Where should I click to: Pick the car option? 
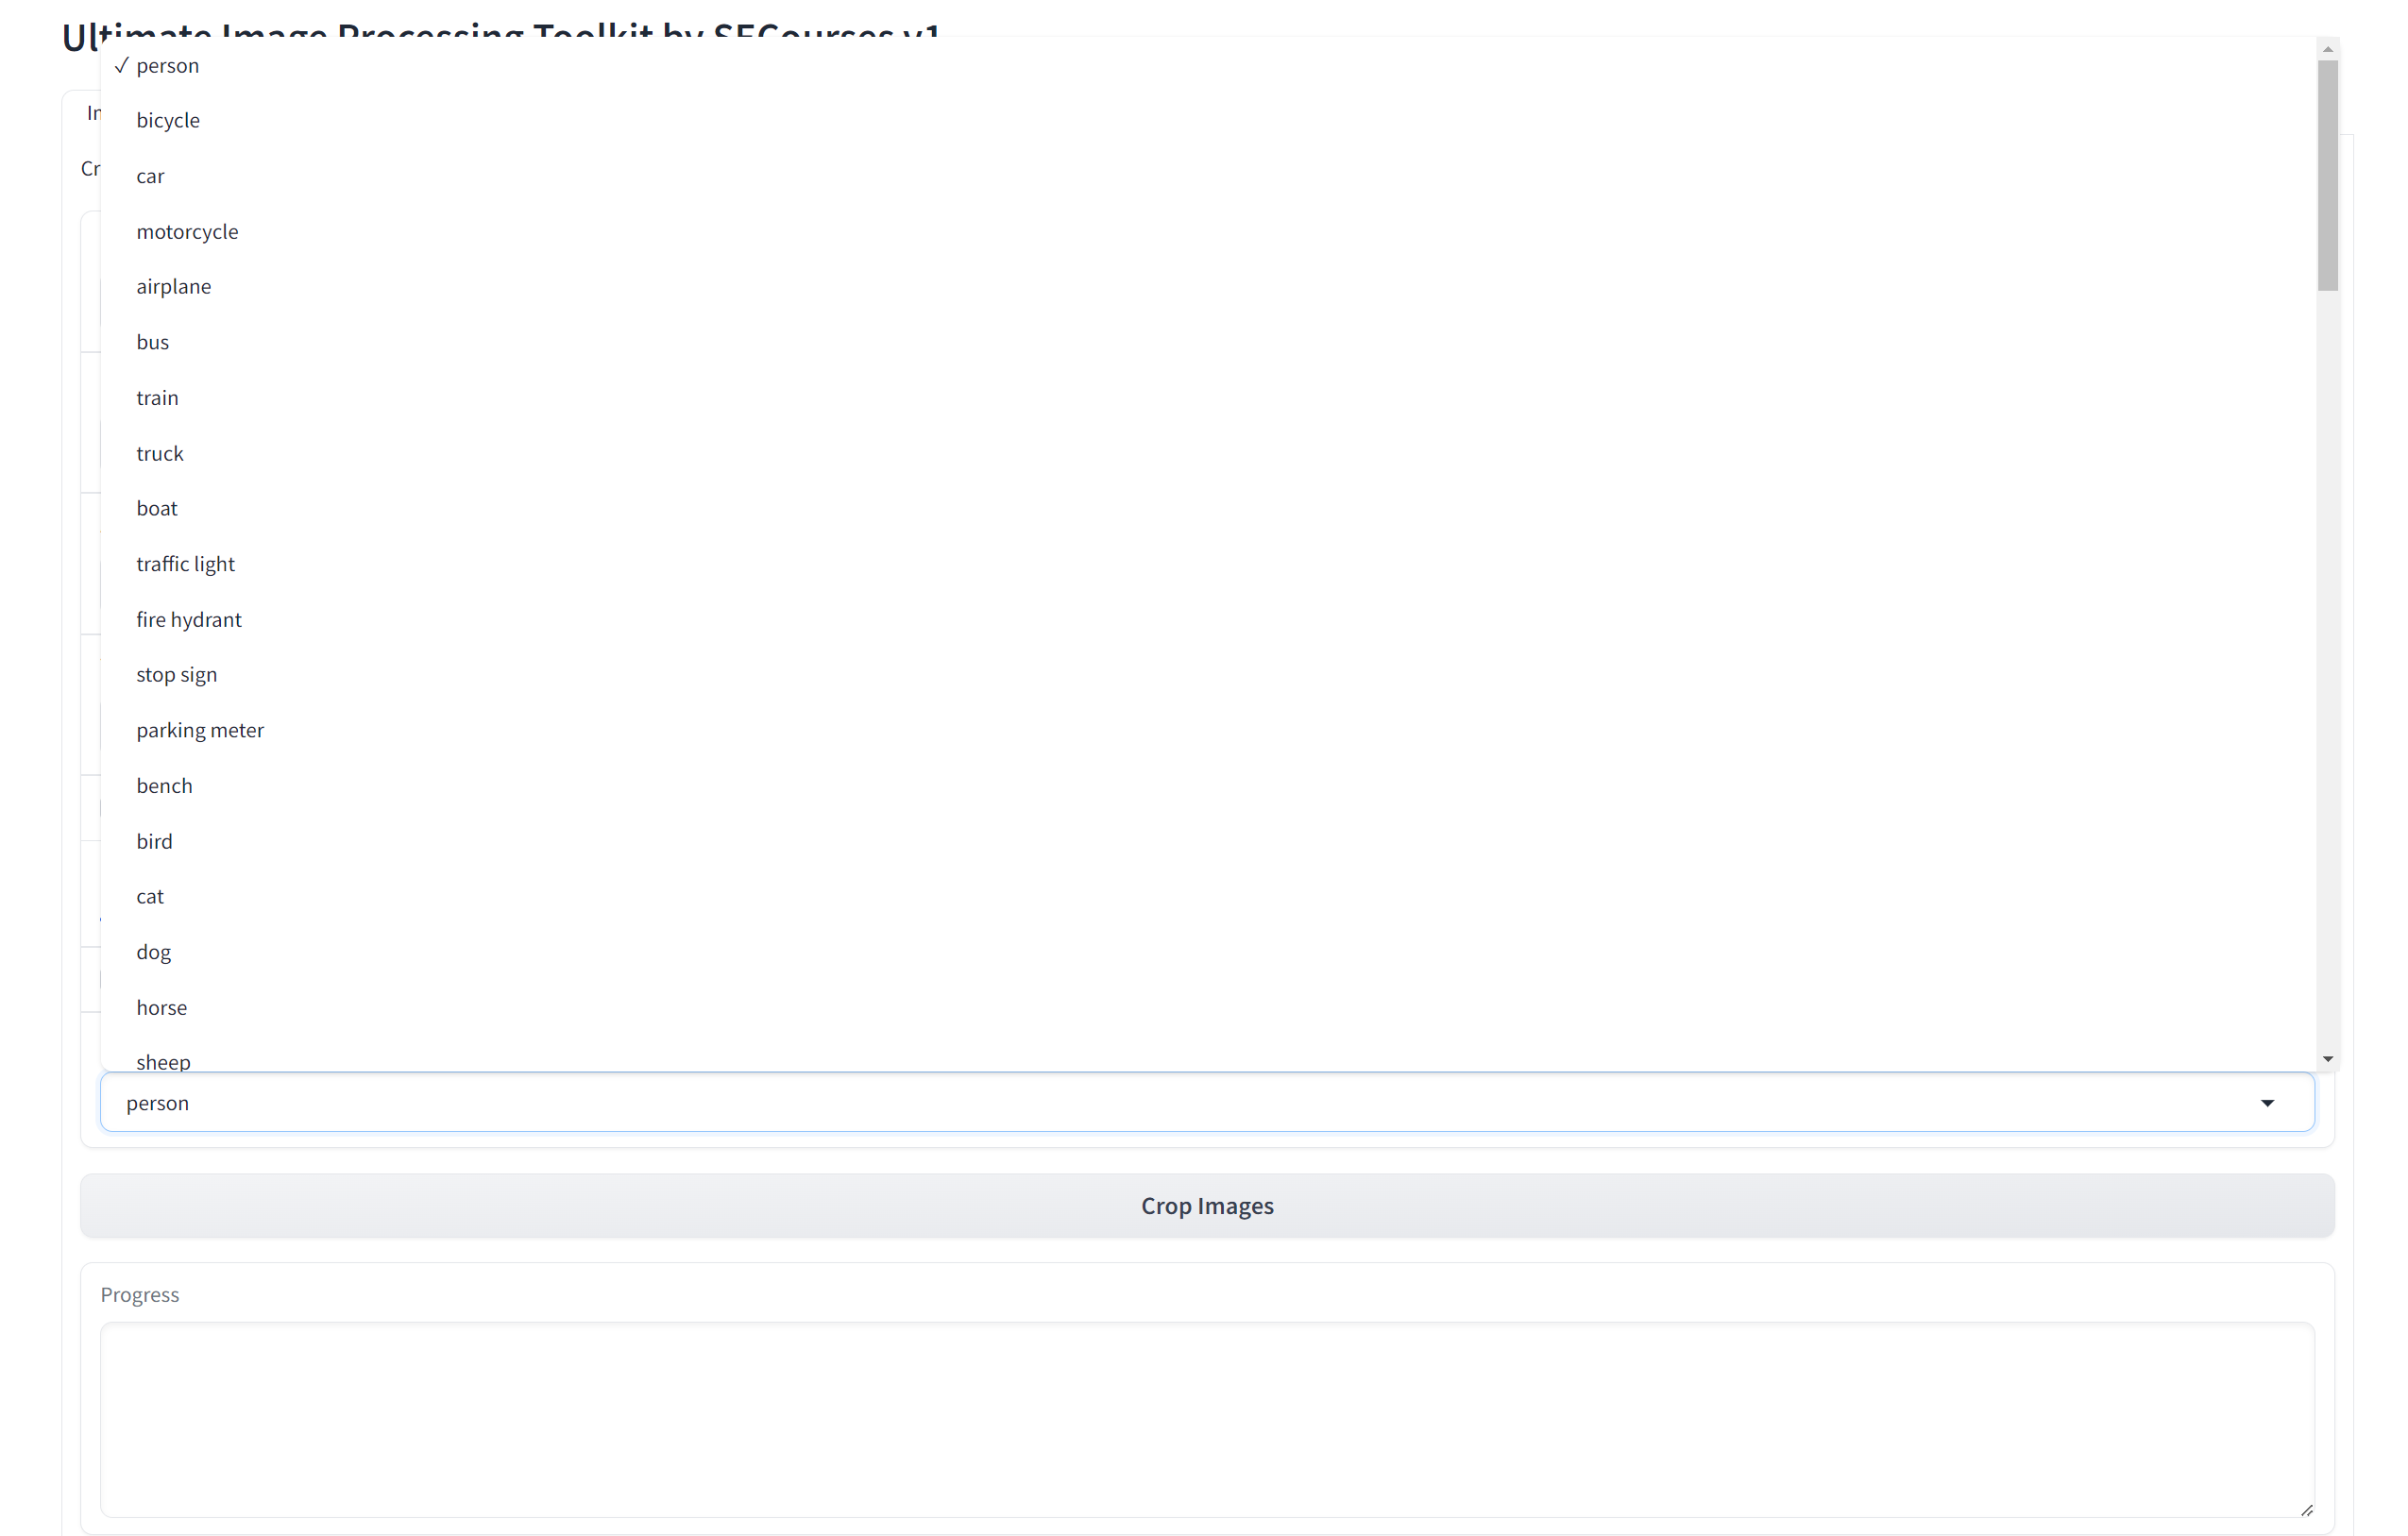pos(150,177)
